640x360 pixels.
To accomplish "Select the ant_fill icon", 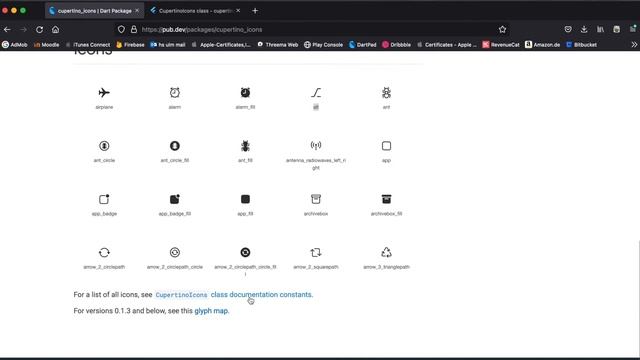I will click(x=245, y=146).
